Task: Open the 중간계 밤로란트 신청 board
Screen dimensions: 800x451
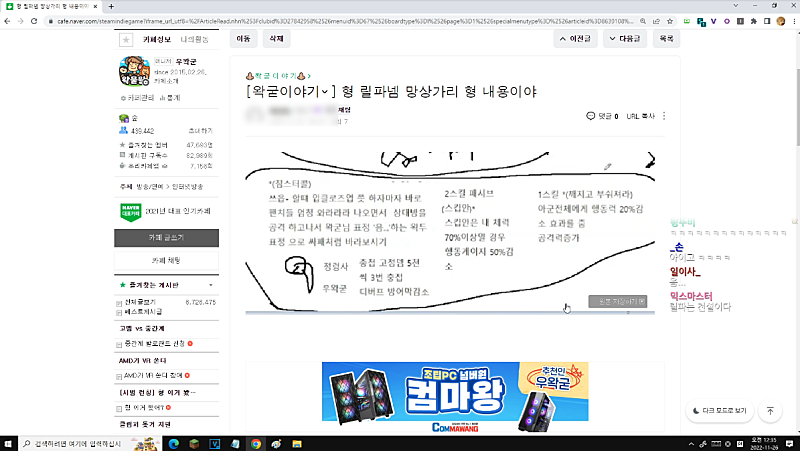Action: pyautogui.click(x=155, y=344)
